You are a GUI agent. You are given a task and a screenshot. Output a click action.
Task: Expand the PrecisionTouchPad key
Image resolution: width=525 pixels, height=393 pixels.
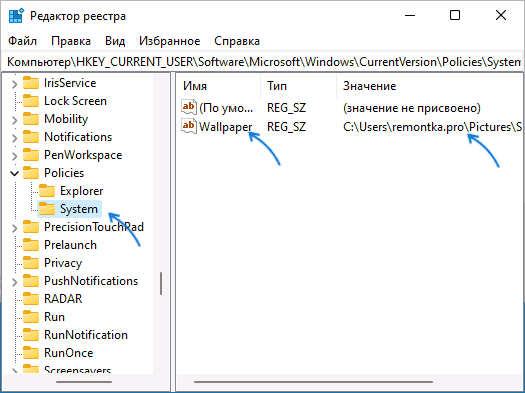[x=14, y=228]
